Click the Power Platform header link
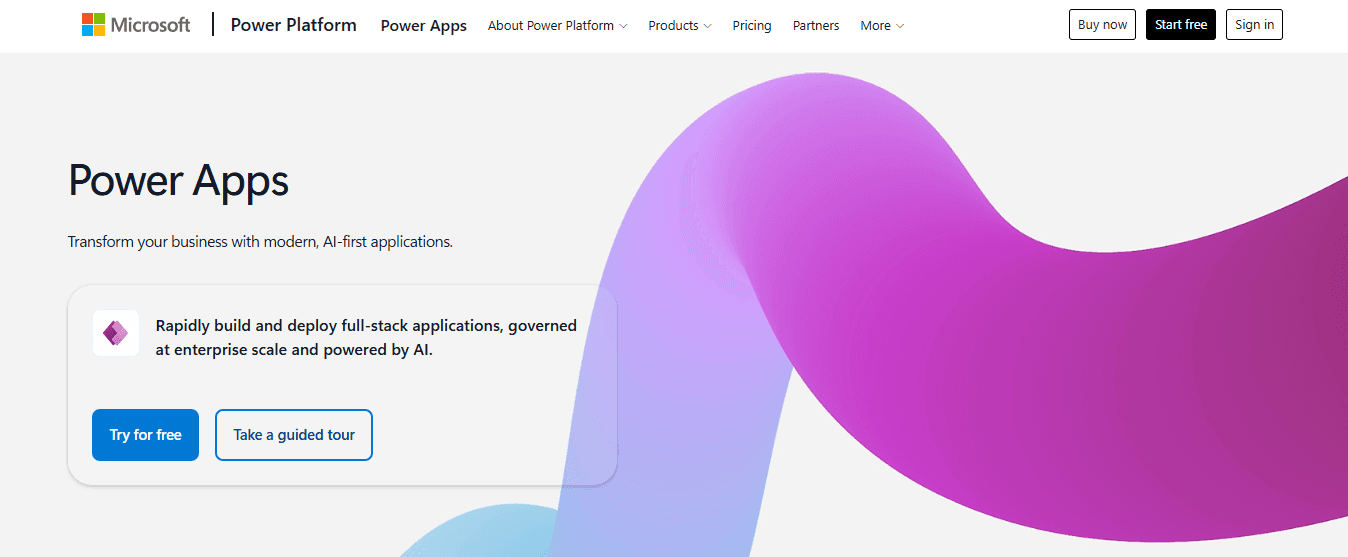 (x=293, y=25)
